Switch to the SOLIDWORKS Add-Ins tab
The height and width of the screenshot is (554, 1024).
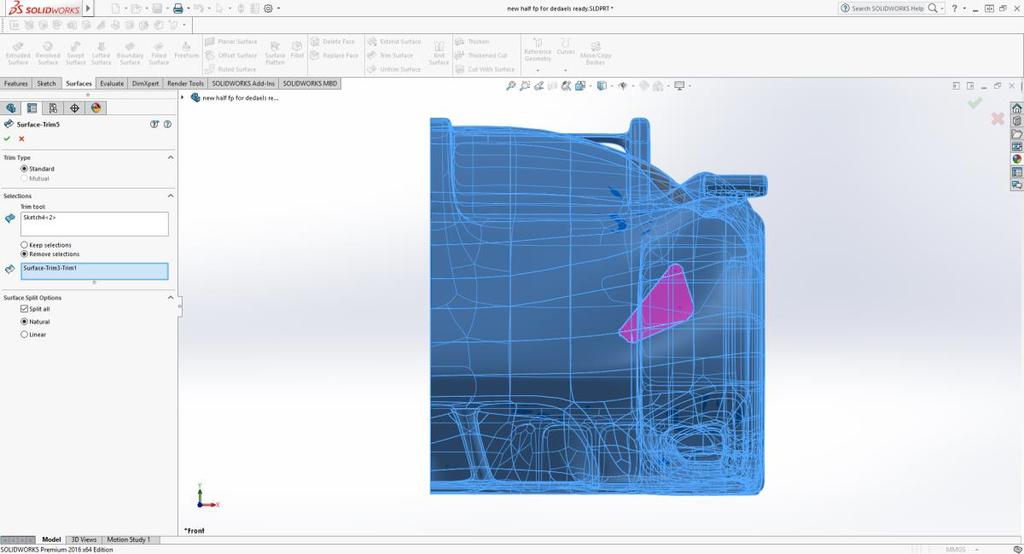pyautogui.click(x=243, y=84)
